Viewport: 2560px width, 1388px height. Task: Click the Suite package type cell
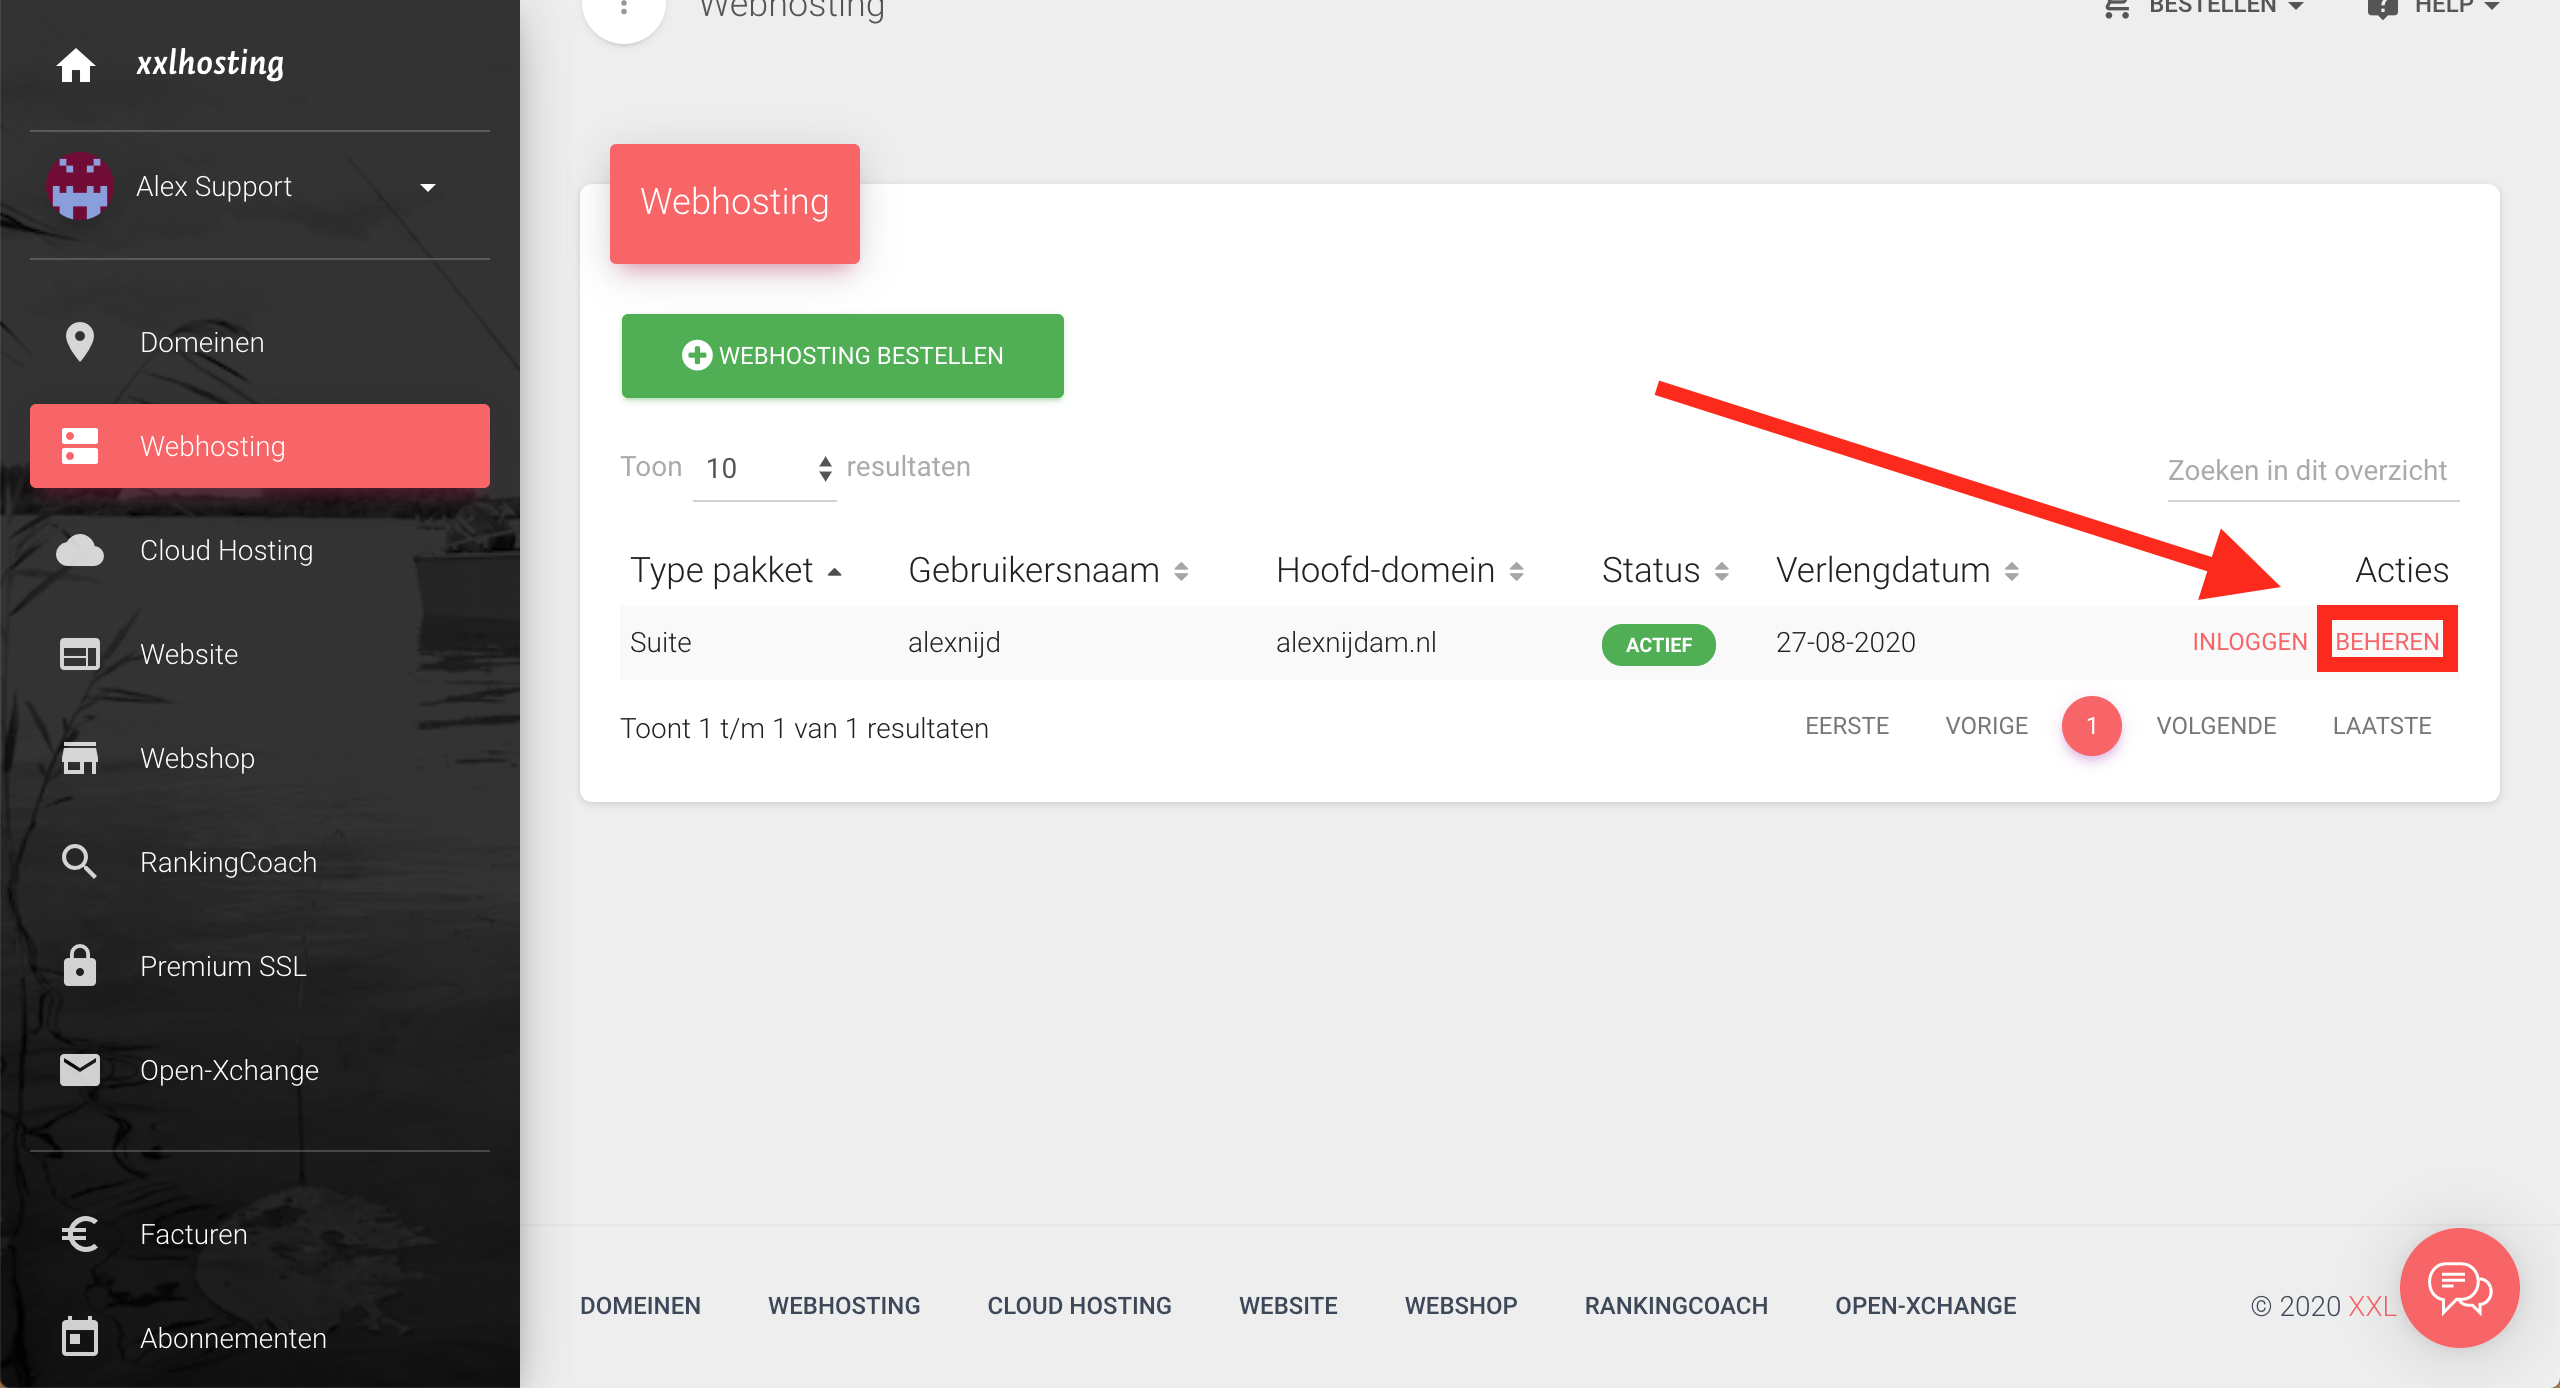click(x=660, y=642)
